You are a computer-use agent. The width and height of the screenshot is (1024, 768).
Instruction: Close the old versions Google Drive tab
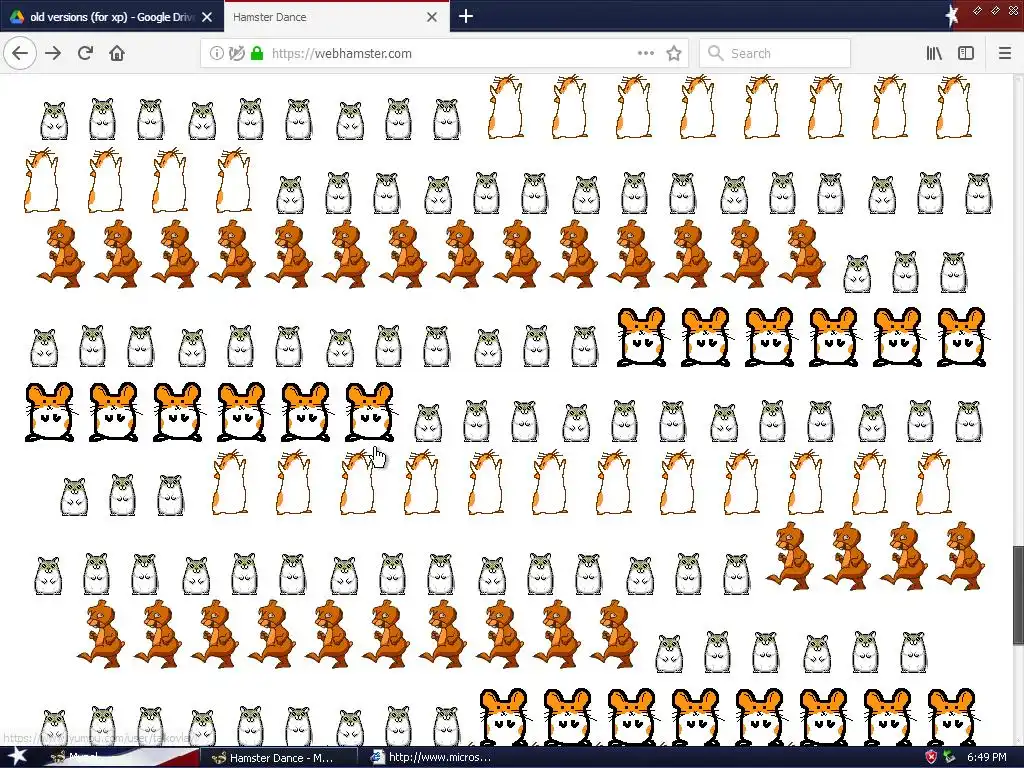(x=207, y=17)
